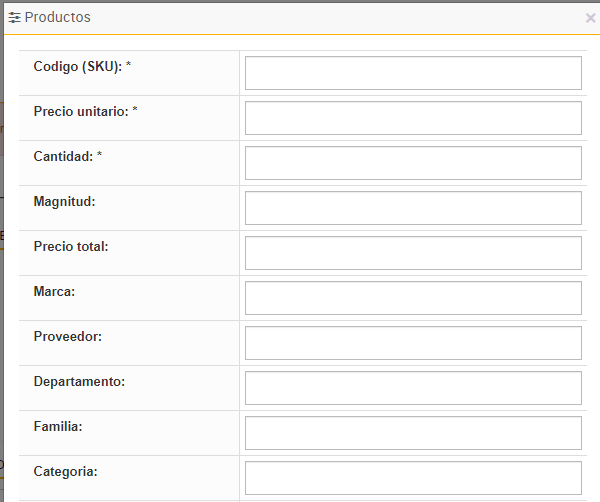Click the Magnitud label

pos(64,202)
